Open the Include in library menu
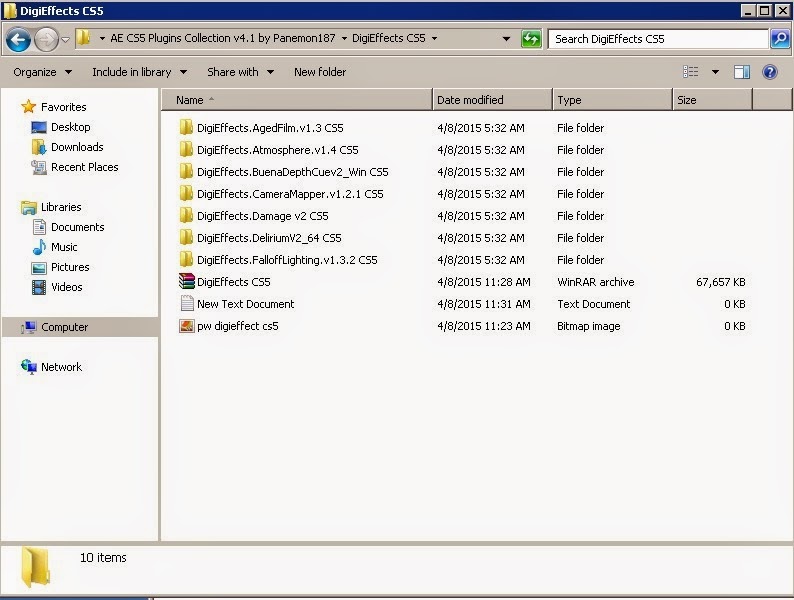794x600 pixels. click(x=139, y=72)
